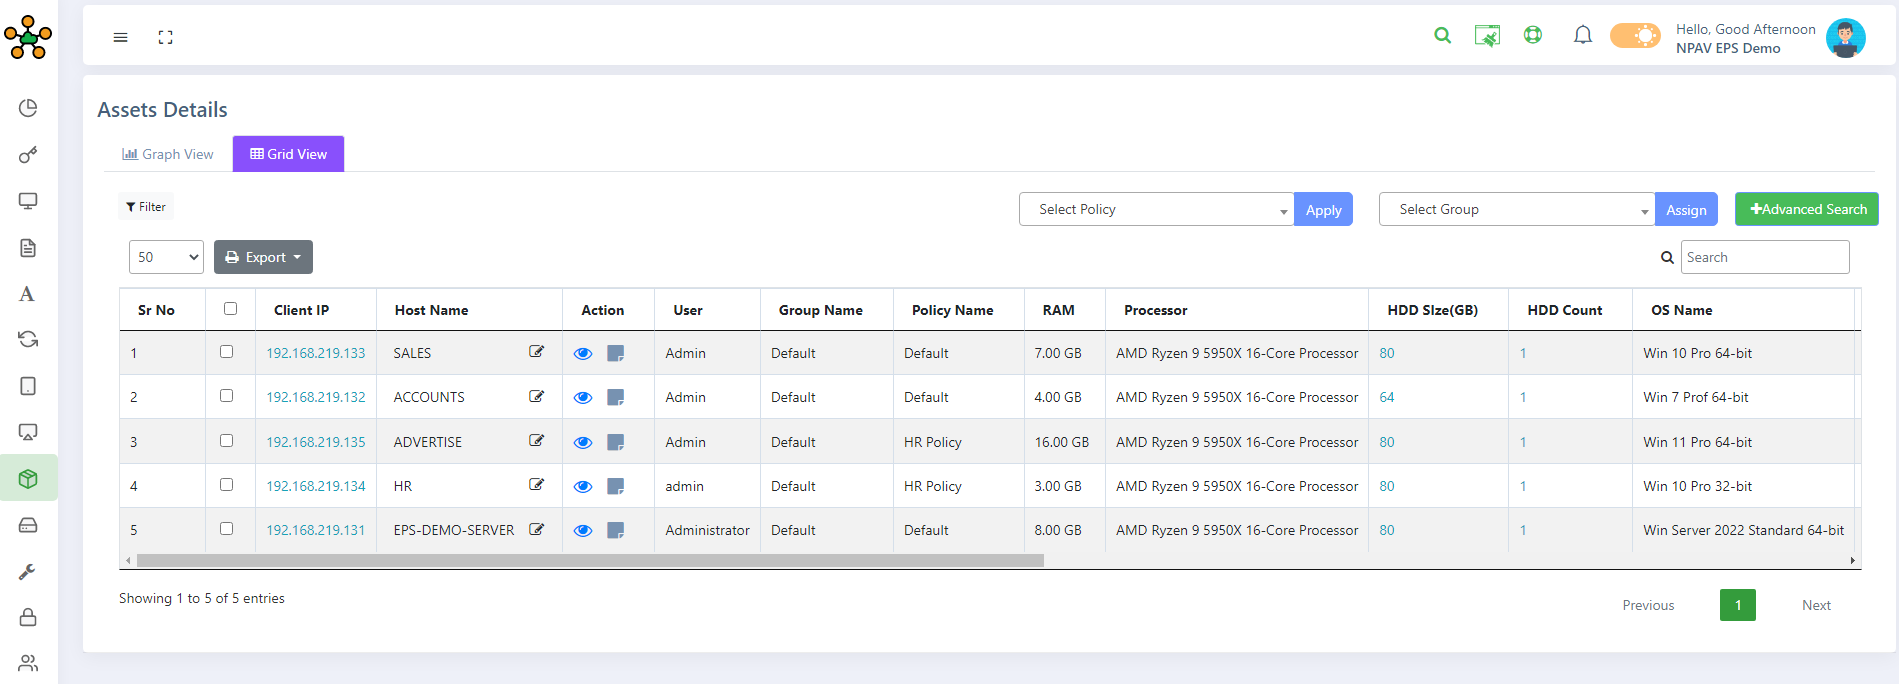Open the letter A sidebar icon
Screen dimensions: 1899x684
click(27, 294)
